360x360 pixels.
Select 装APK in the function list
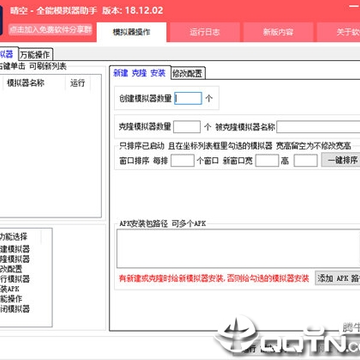click(10, 289)
